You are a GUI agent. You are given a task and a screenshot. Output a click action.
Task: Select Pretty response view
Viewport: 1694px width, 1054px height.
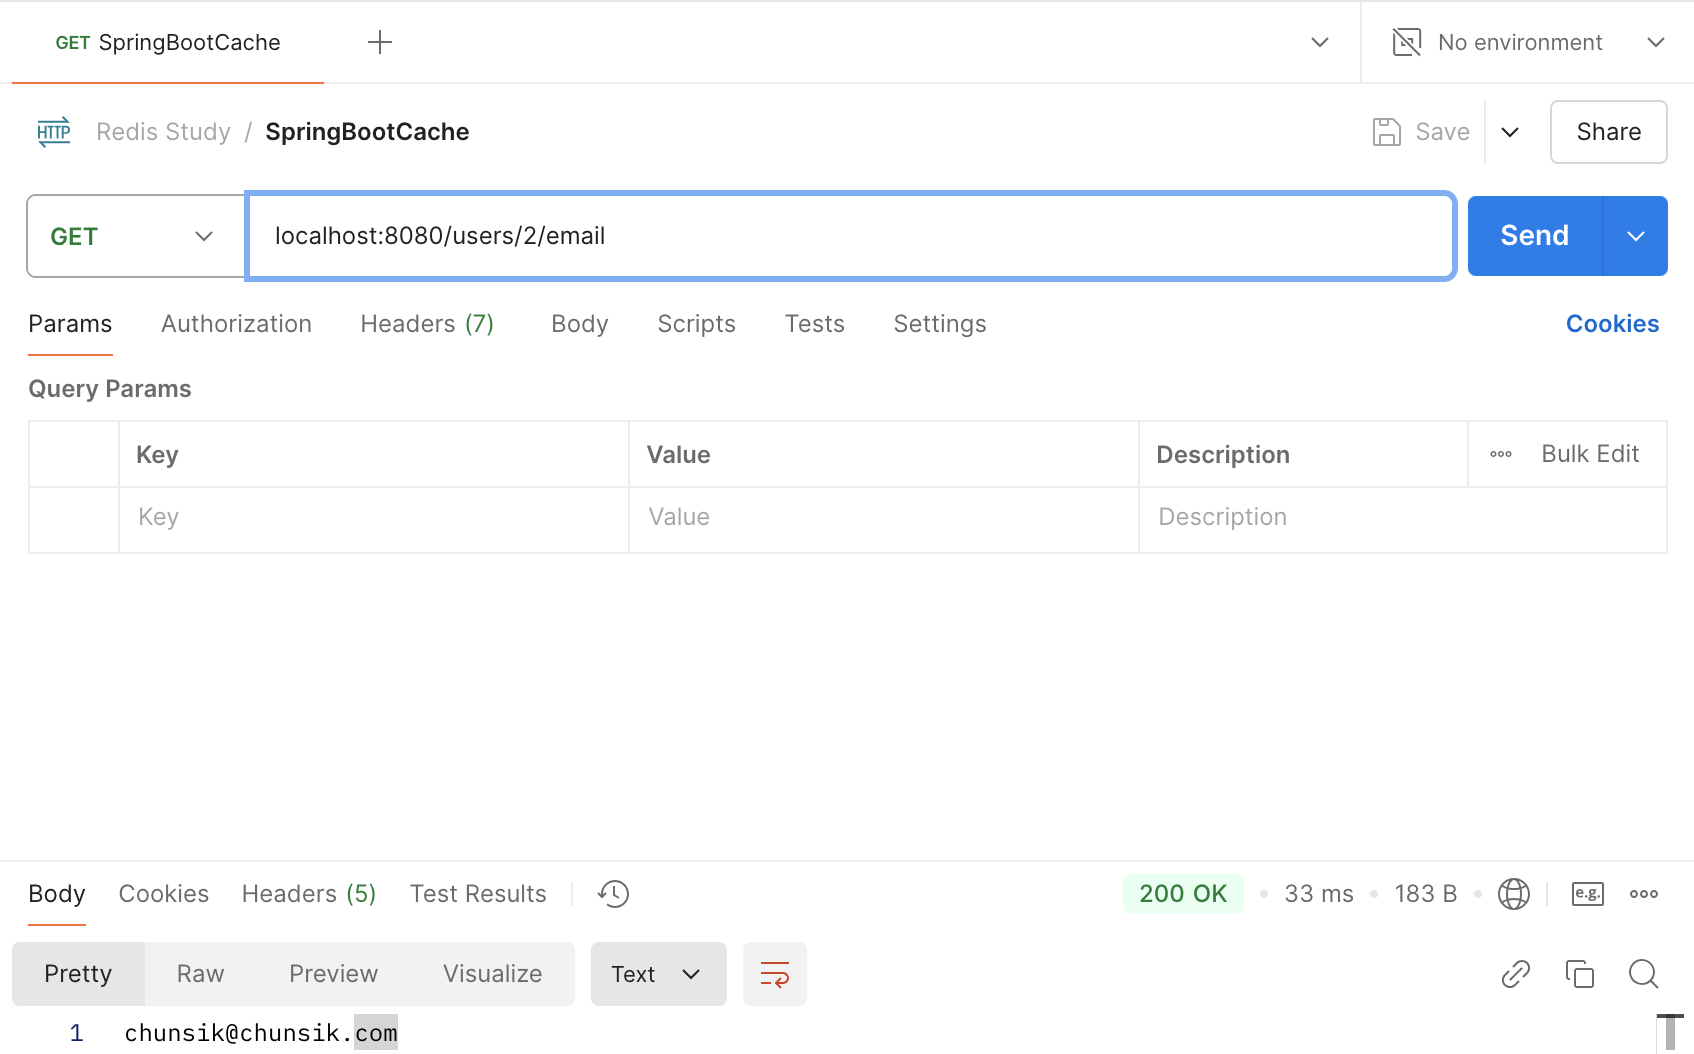click(x=78, y=974)
